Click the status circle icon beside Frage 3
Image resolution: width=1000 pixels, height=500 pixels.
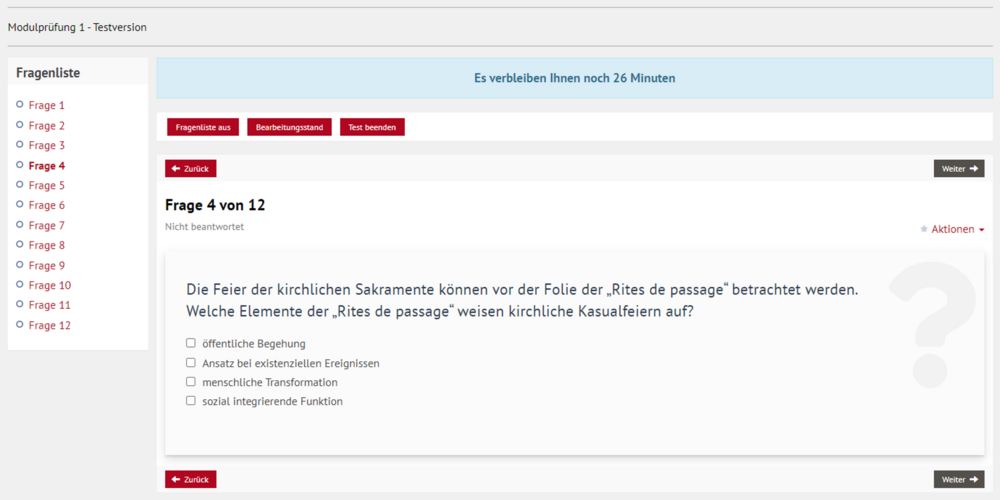click(20, 144)
